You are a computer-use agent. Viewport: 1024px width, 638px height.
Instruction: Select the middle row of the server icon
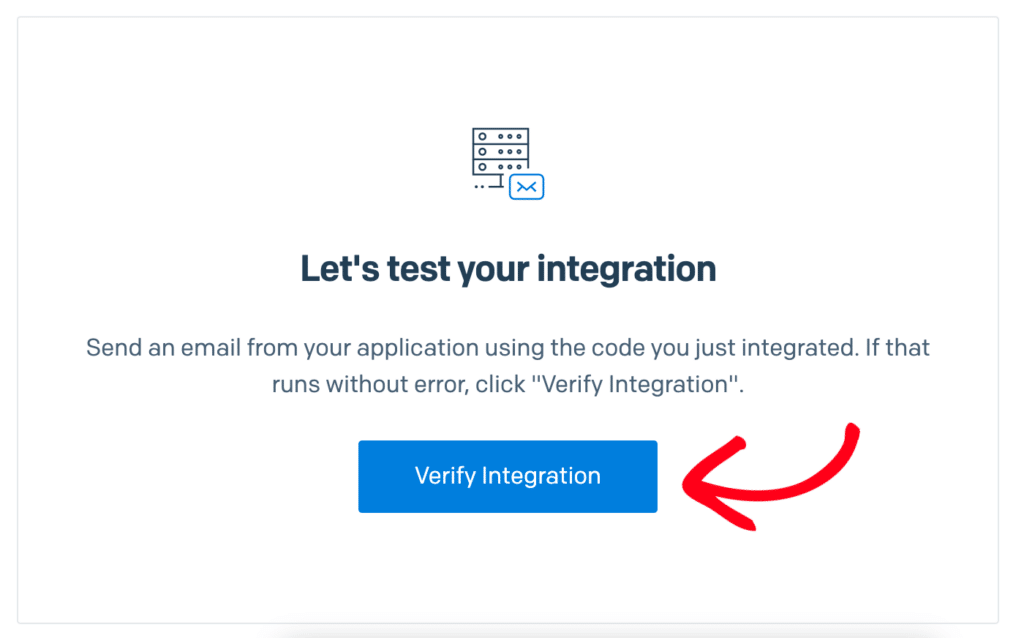[x=500, y=152]
